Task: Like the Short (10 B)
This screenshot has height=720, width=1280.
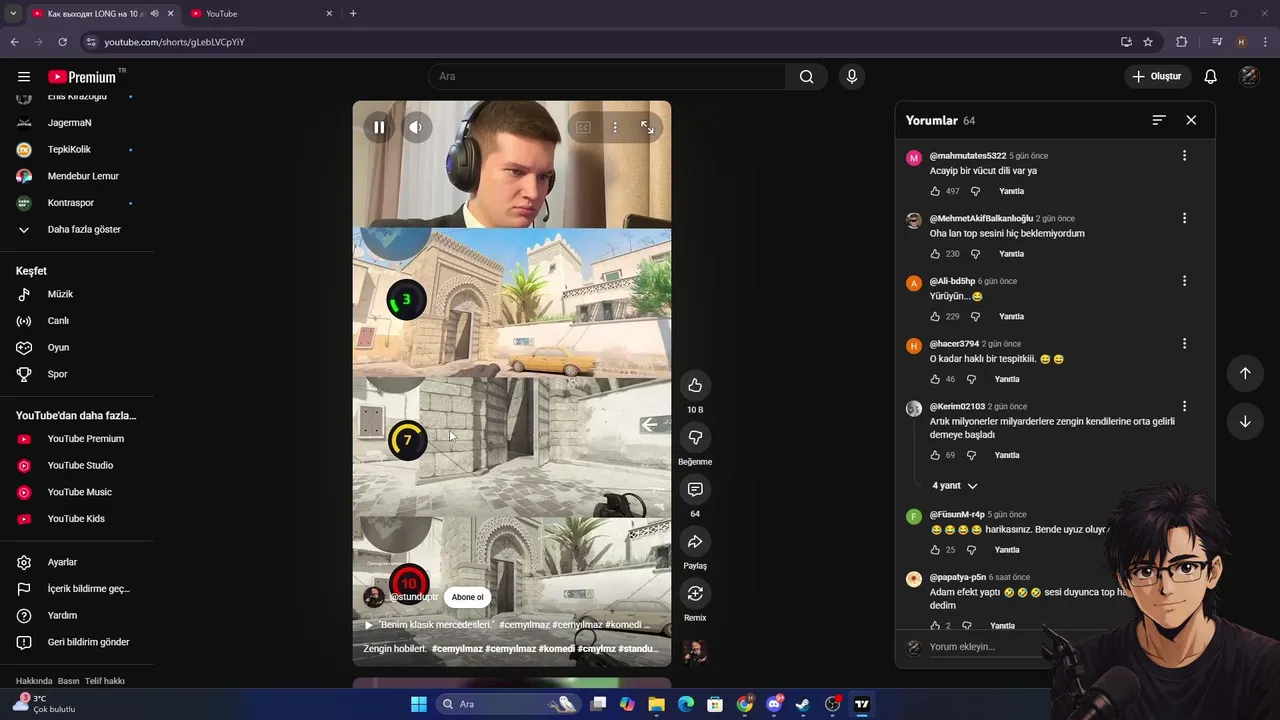Action: (x=695, y=385)
